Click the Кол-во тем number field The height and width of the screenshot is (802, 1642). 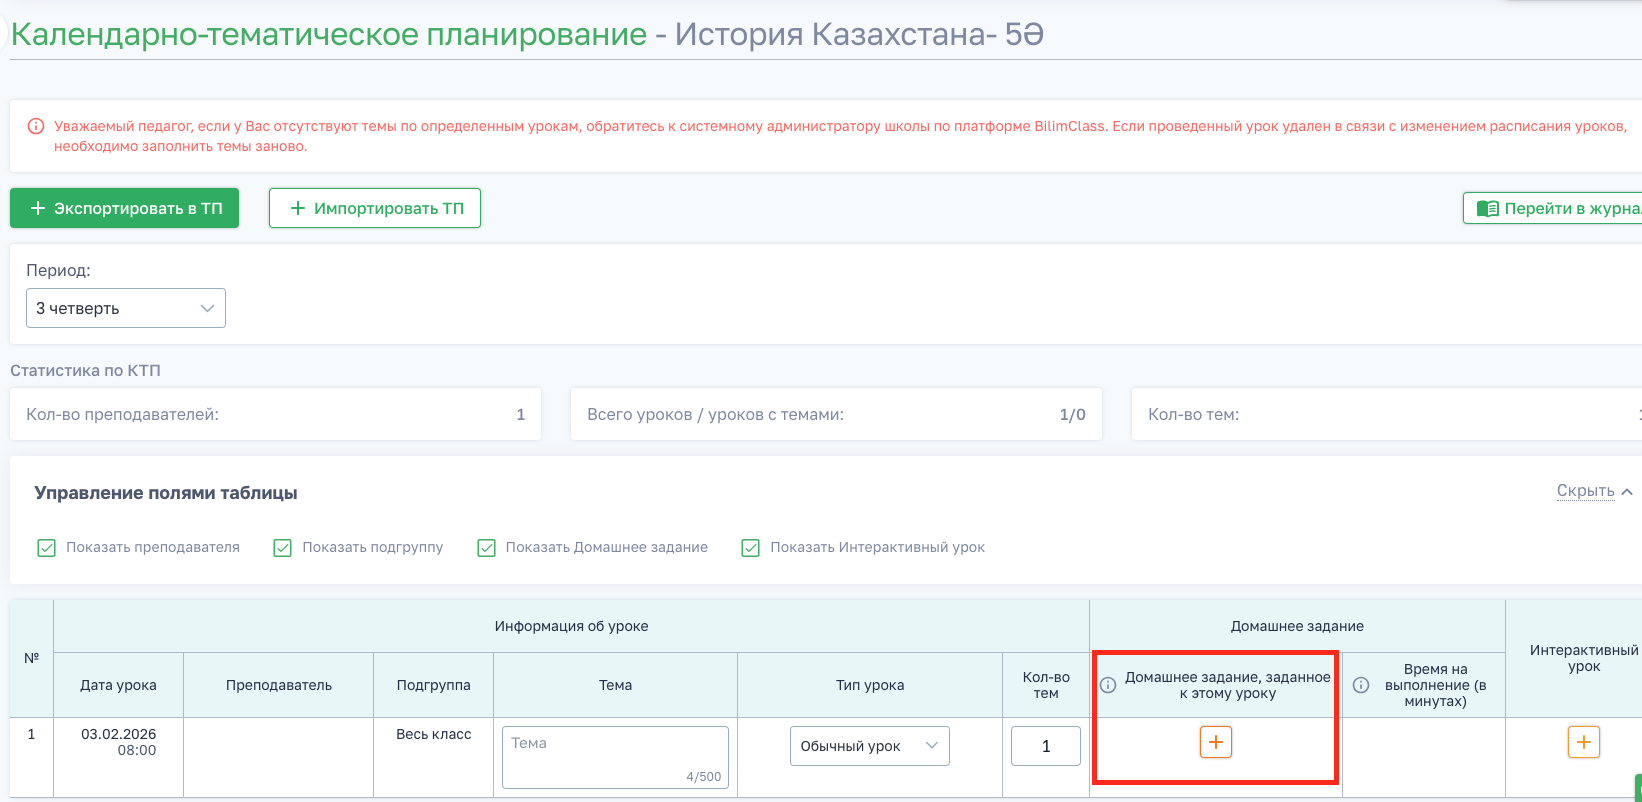coord(1045,746)
